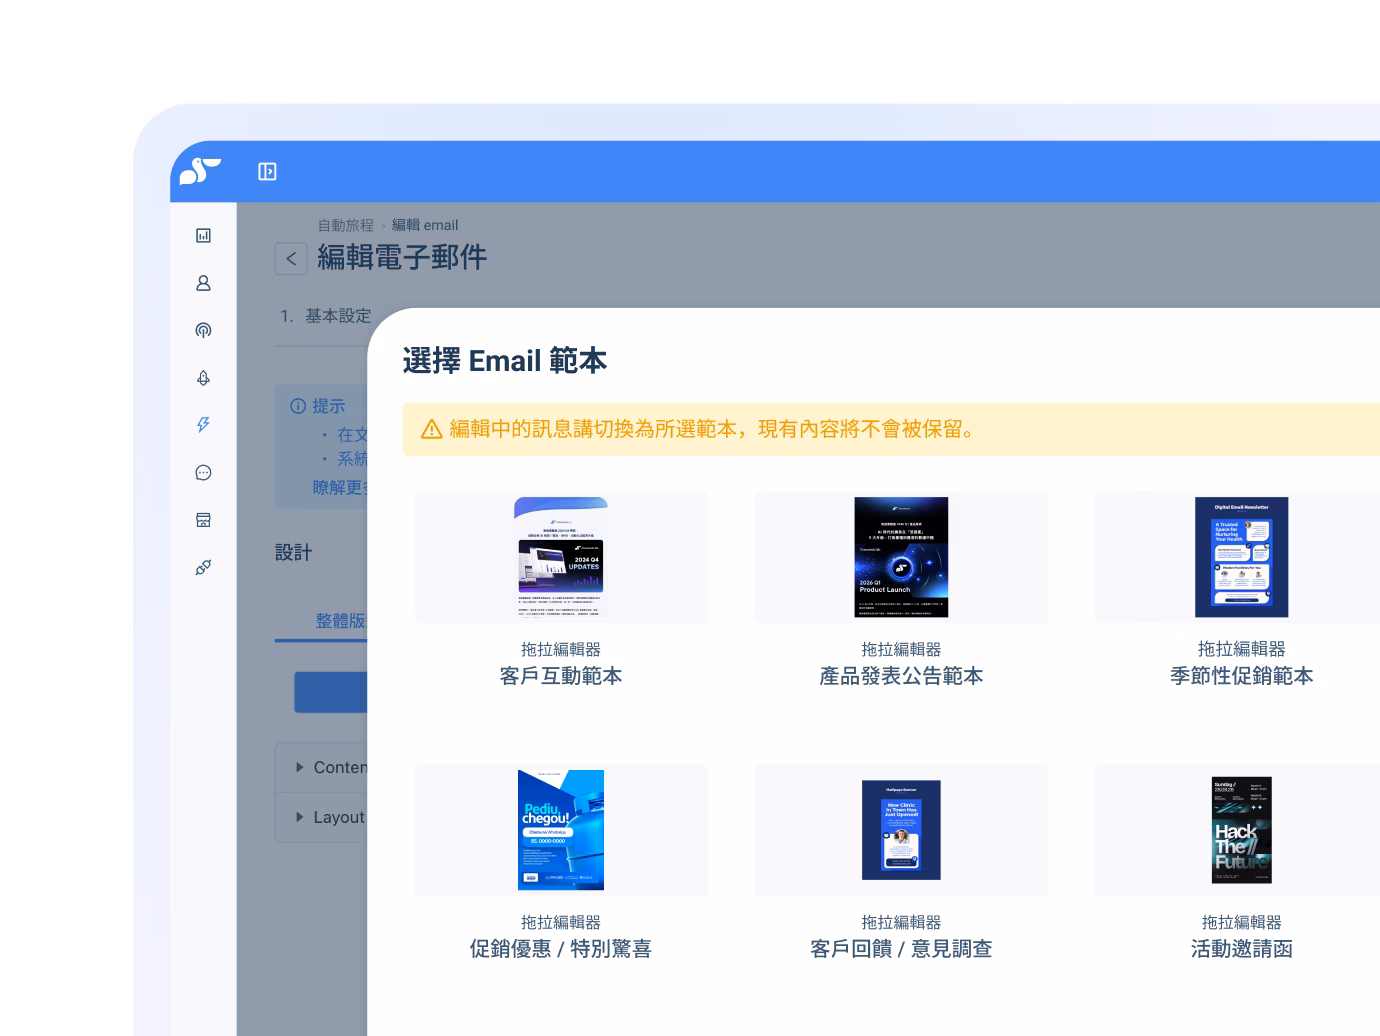
Task: Click the 產品發表公告範本 title text
Action: pyautogui.click(x=901, y=676)
